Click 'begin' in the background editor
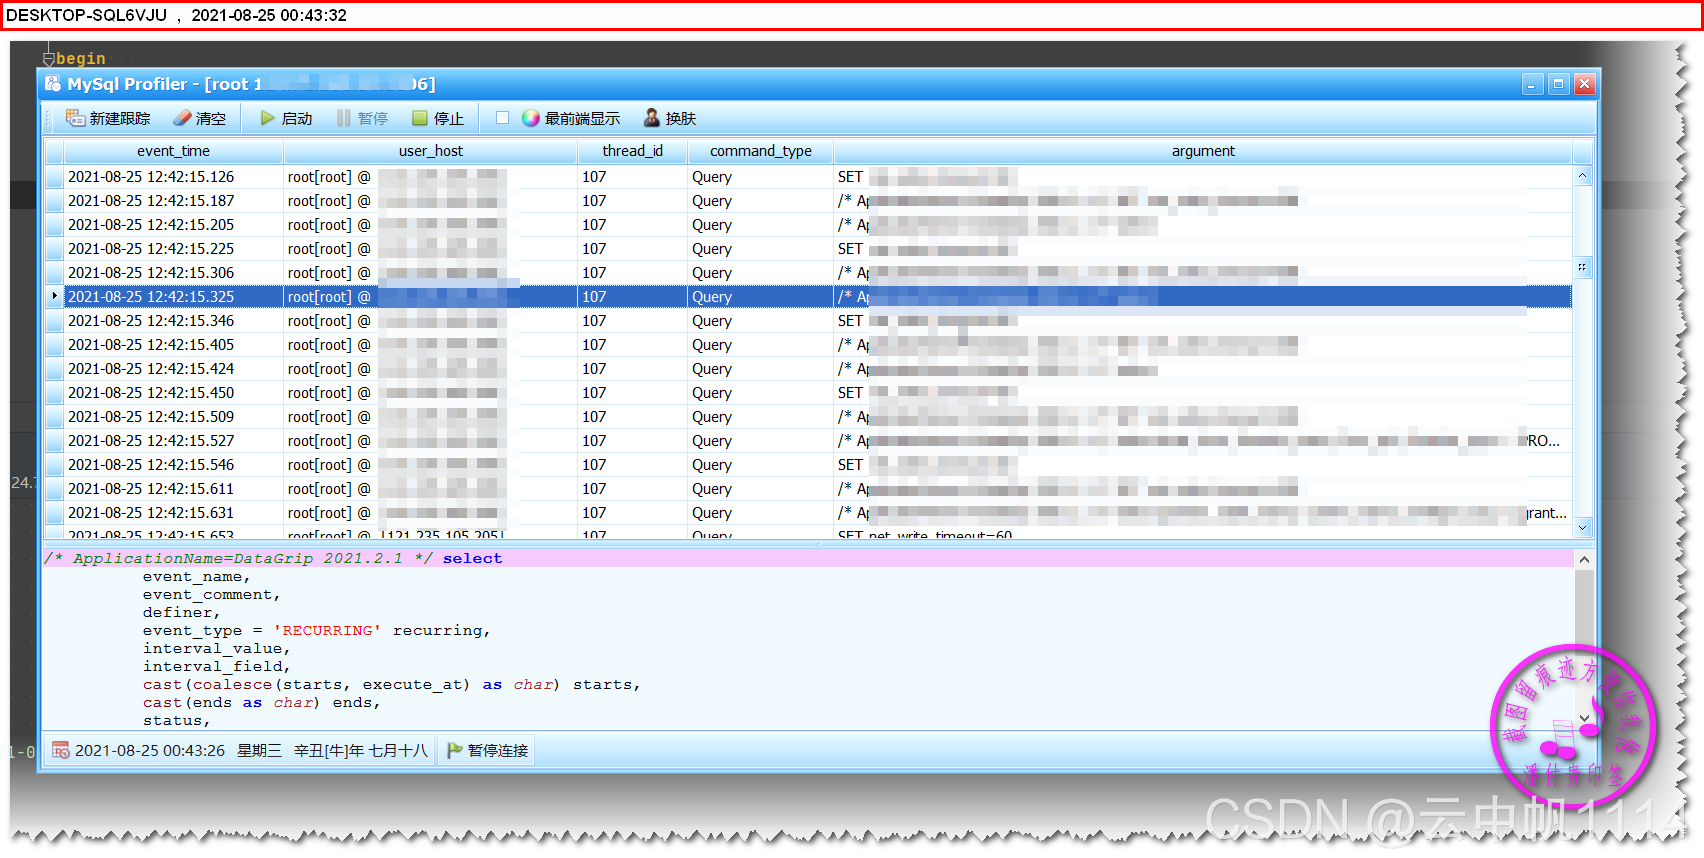Image resolution: width=1704 pixels, height=858 pixels. point(81,58)
